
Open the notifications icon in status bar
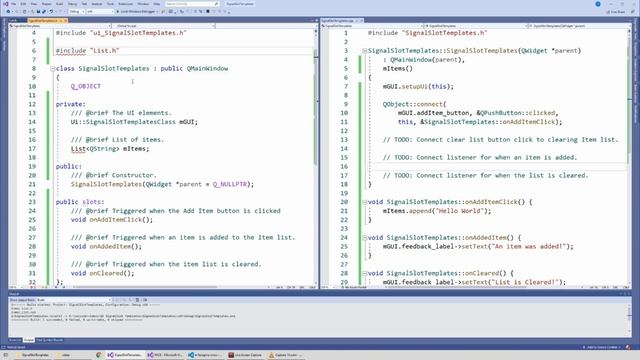coord(628,347)
